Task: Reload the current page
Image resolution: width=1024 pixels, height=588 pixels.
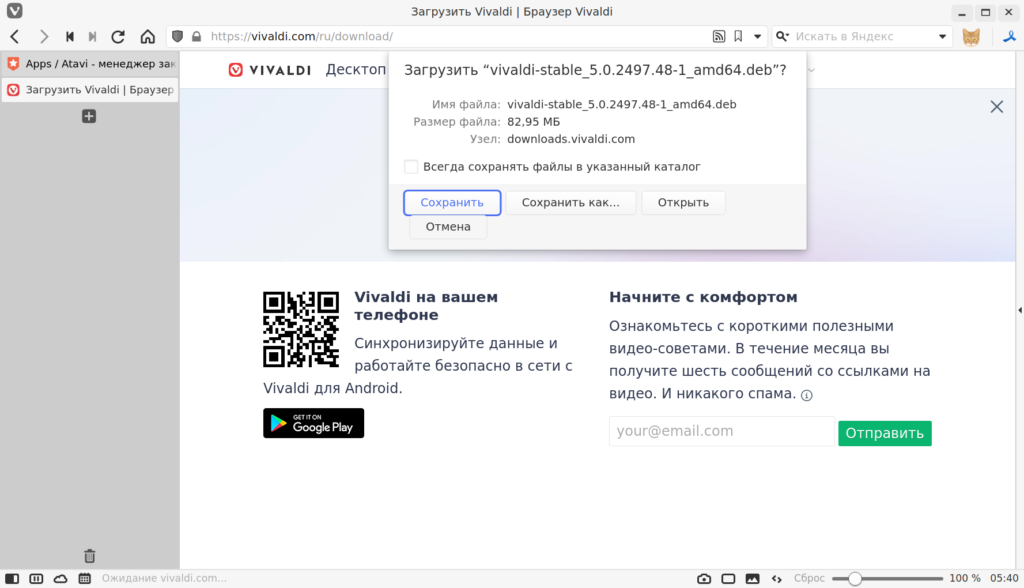Action: coord(118,37)
